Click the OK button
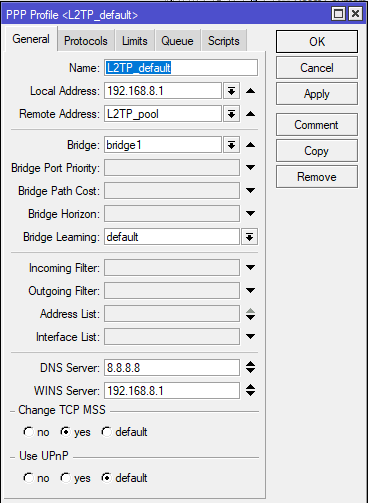The width and height of the screenshot is (368, 503). click(317, 42)
